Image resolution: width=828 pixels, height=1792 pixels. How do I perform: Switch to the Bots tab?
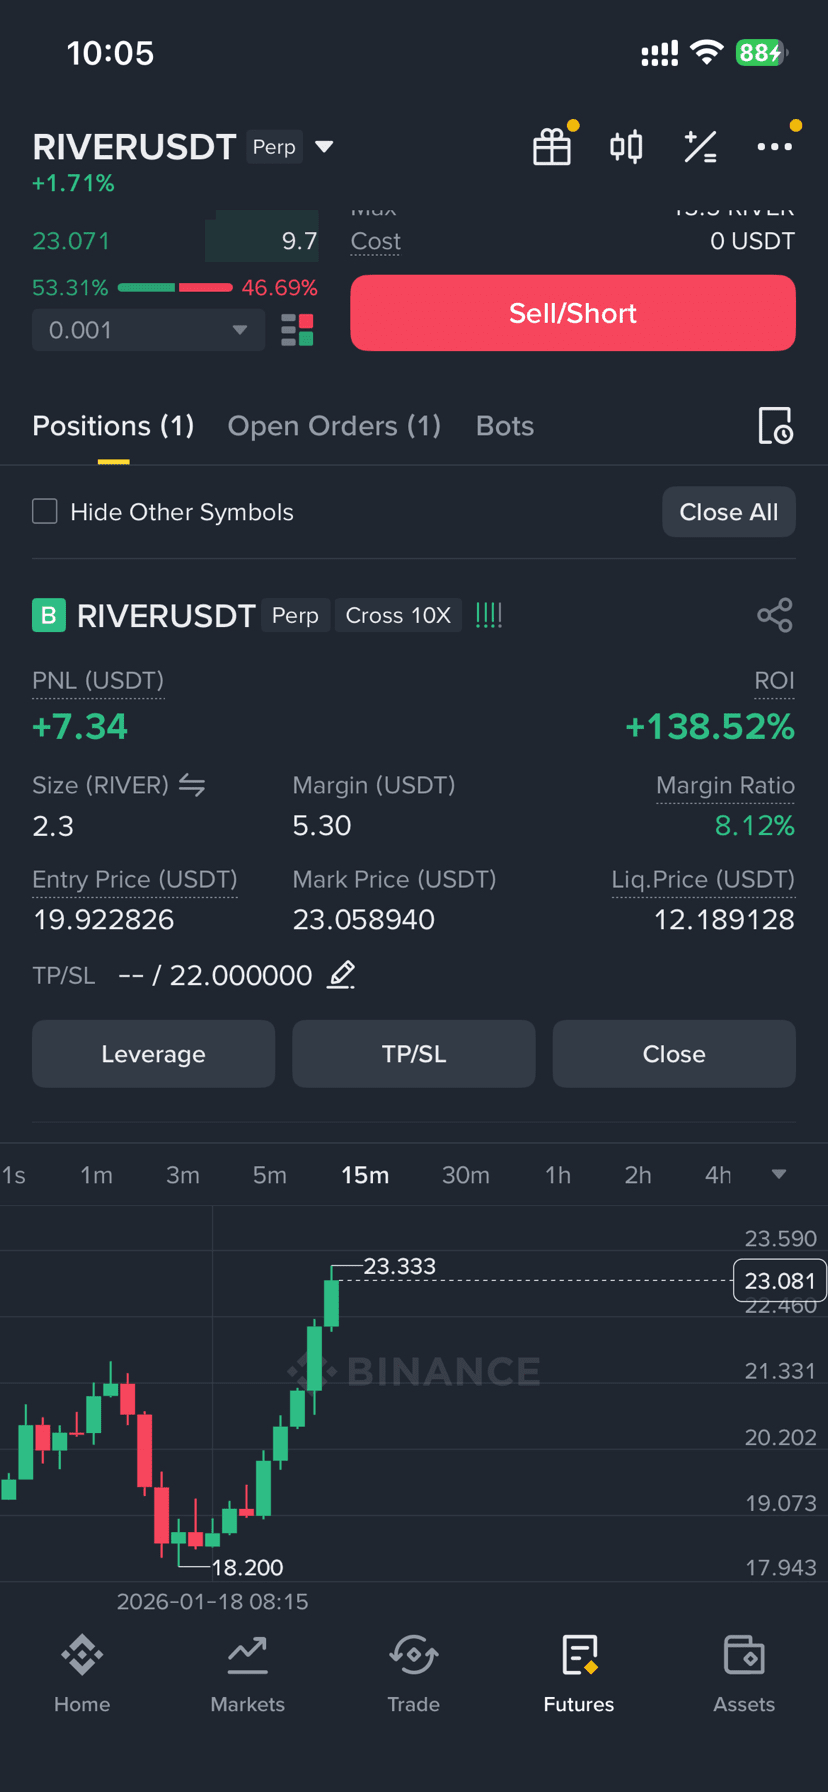505,426
